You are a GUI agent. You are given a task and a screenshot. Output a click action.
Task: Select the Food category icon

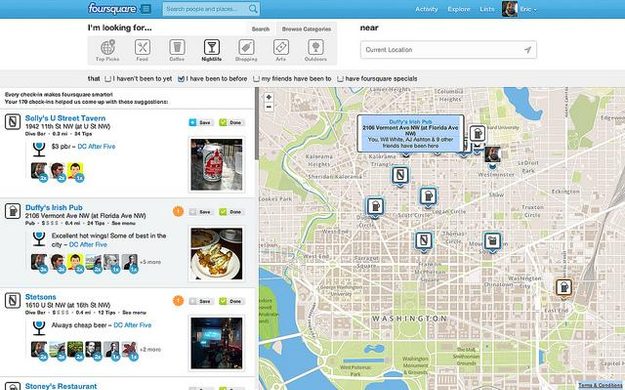pyautogui.click(x=142, y=50)
